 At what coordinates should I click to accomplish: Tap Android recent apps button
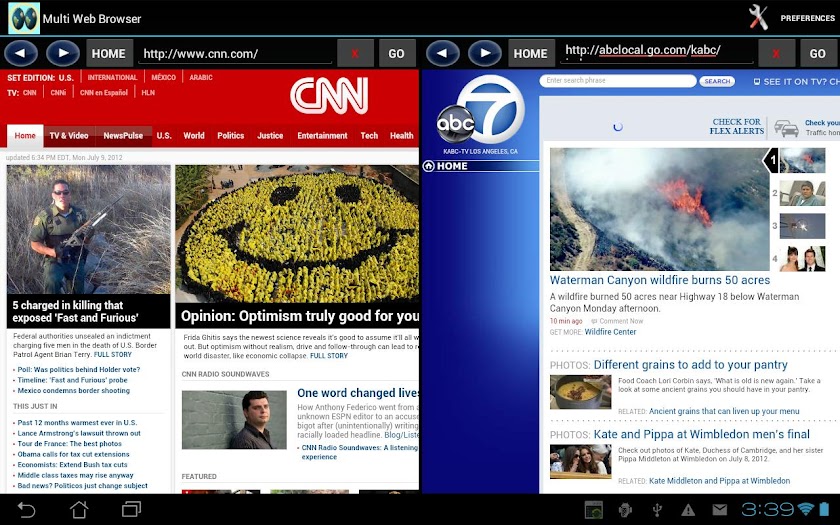coord(131,509)
